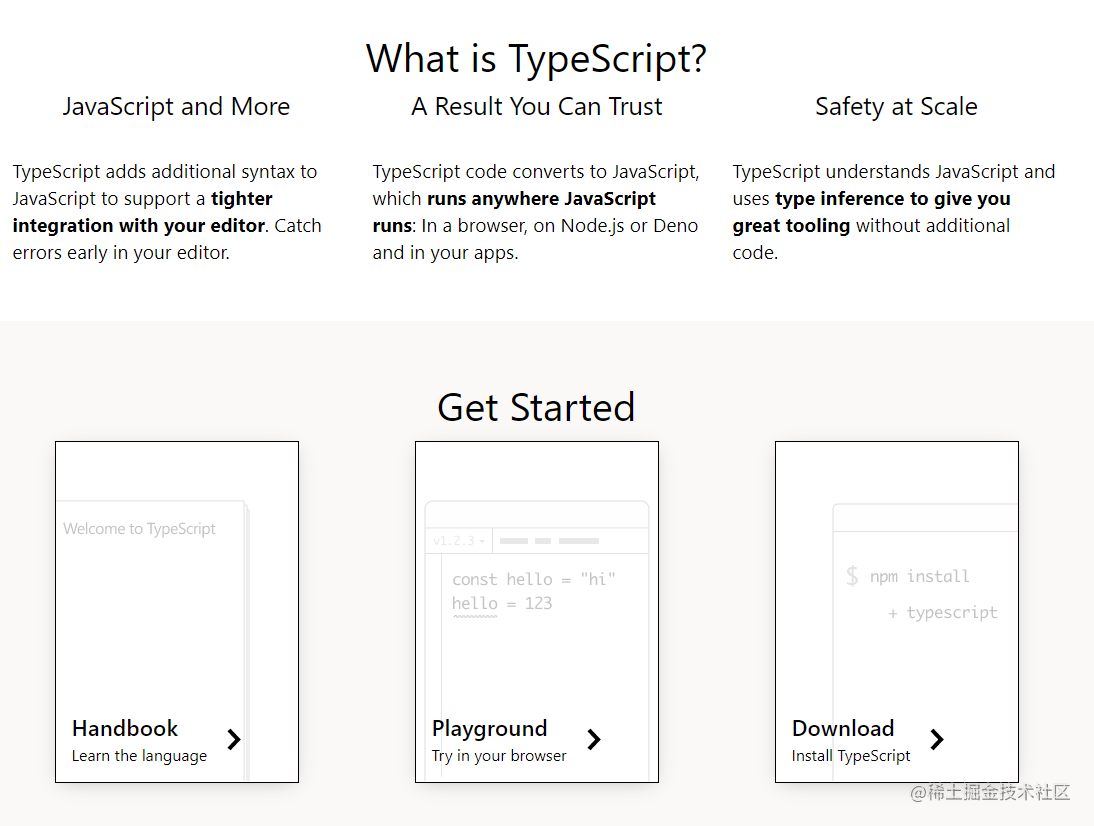Viewport: 1094px width, 826px height.
Task: Click bold text 'tighter integration with your editor'
Action: click(142, 212)
